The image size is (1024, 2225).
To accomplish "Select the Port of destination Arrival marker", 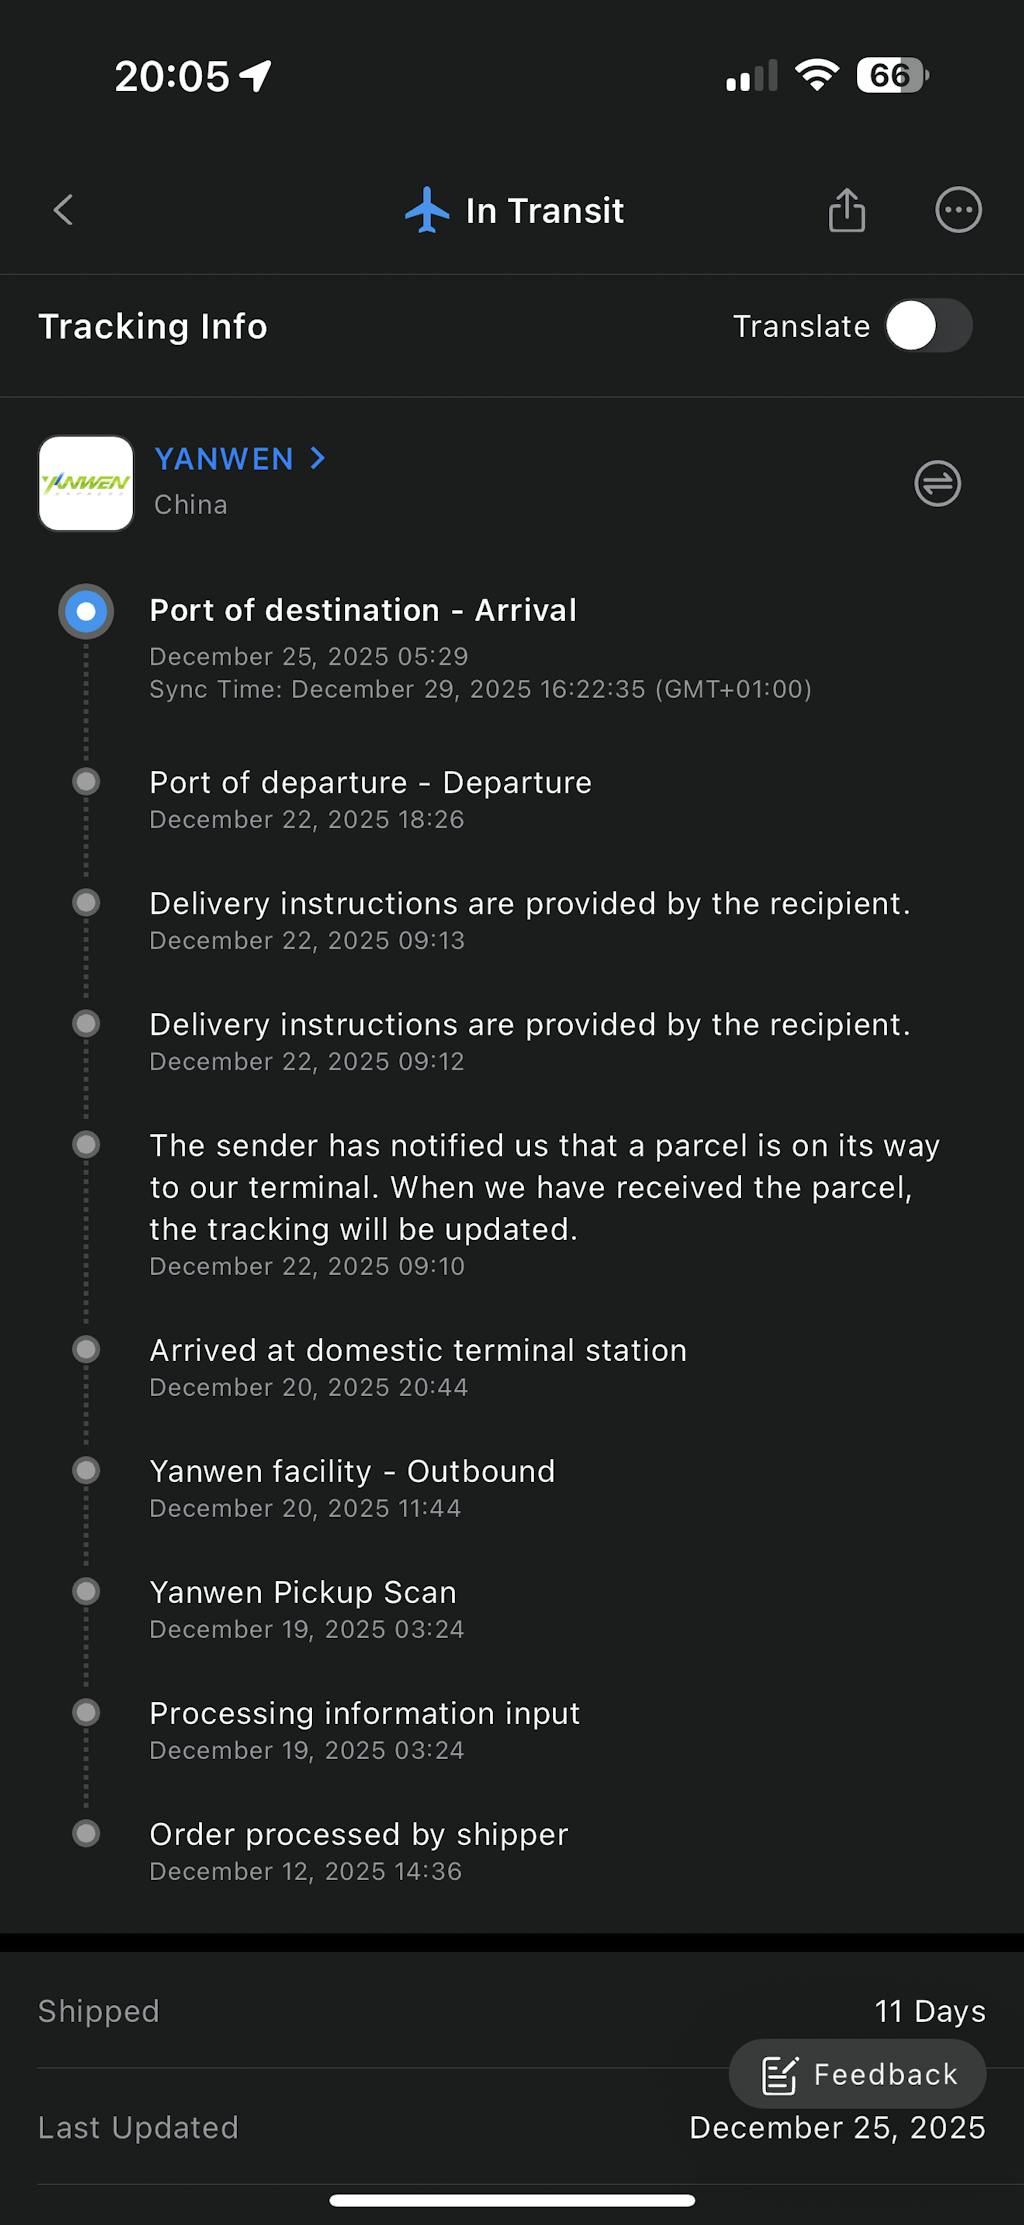I will point(86,611).
